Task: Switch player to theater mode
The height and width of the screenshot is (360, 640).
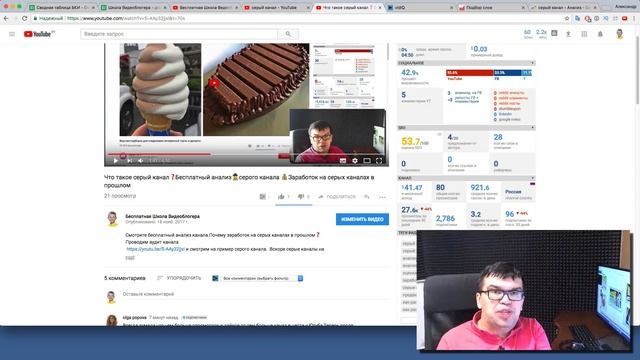Action: tap(367, 161)
